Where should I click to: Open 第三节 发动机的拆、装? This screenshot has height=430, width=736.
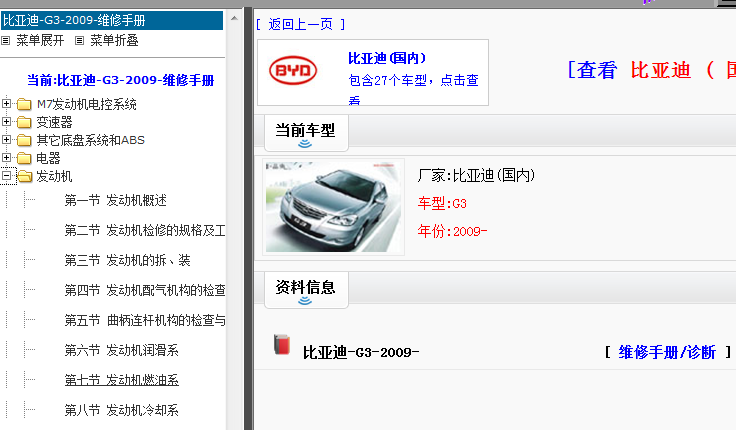tap(127, 261)
